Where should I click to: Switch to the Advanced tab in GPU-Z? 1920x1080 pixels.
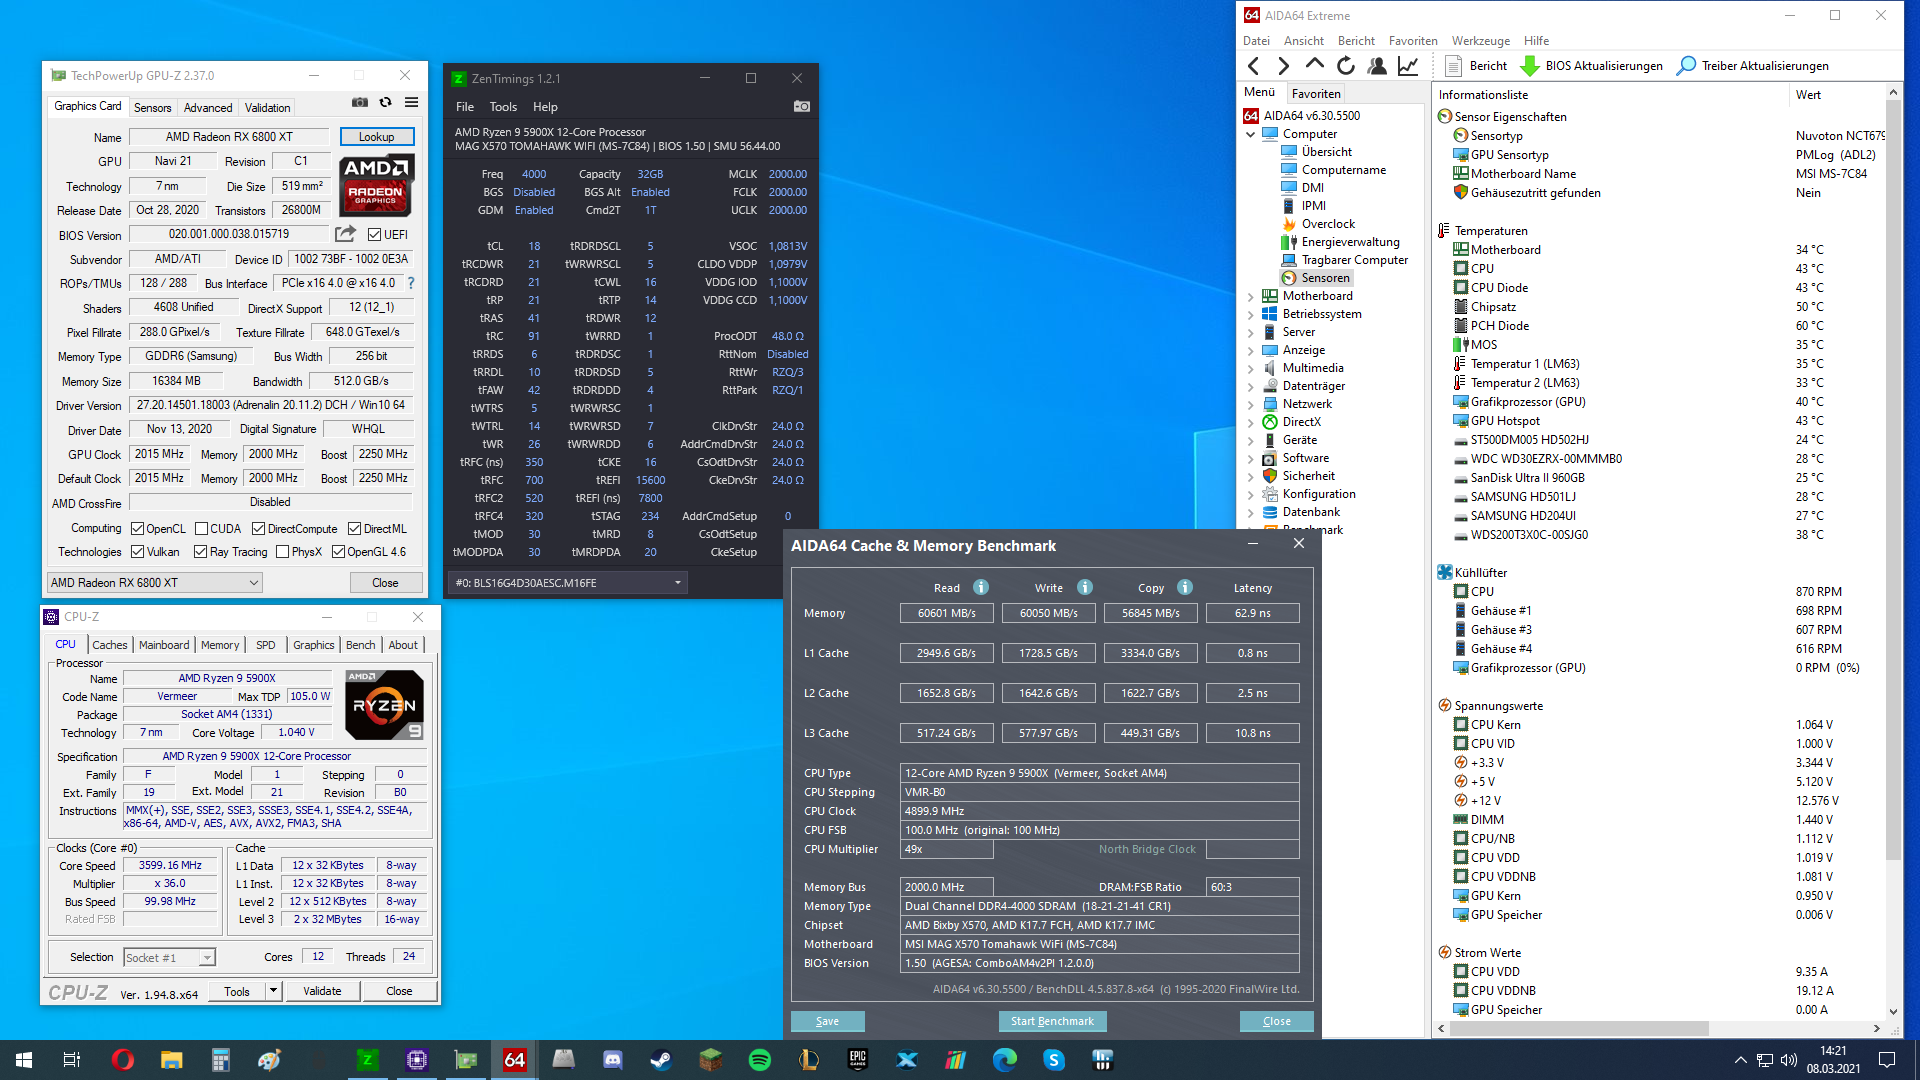point(208,108)
